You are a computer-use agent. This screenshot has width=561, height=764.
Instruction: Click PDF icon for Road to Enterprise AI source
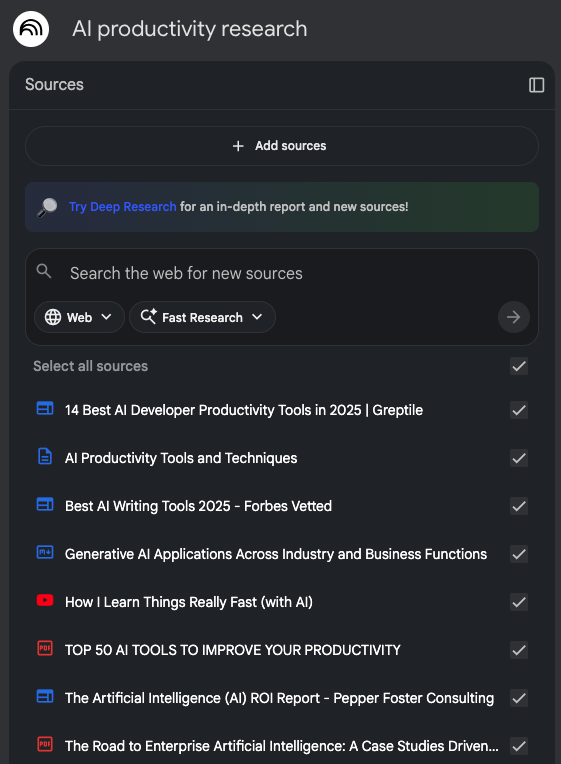[45, 744]
